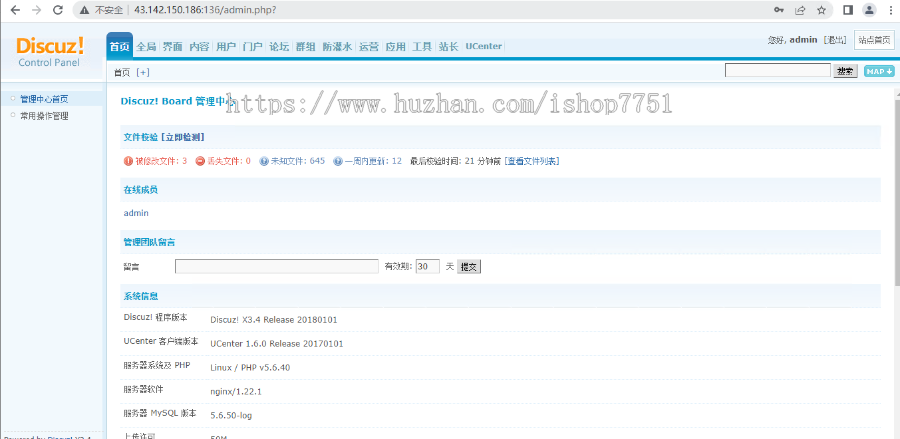Viewport: 900px width, 439px height.
Task: Open the 应用 menu tab
Action: coord(395,46)
